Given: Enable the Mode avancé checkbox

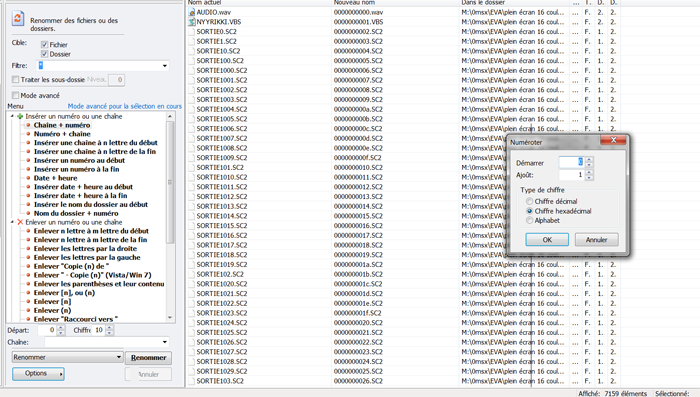Looking at the screenshot, I should pos(16,96).
